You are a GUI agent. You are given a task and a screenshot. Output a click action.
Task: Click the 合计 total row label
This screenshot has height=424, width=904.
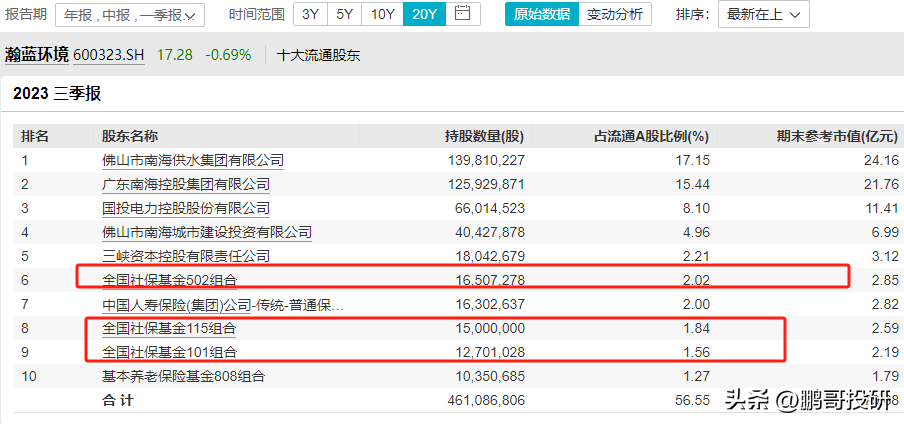pyautogui.click(x=118, y=400)
